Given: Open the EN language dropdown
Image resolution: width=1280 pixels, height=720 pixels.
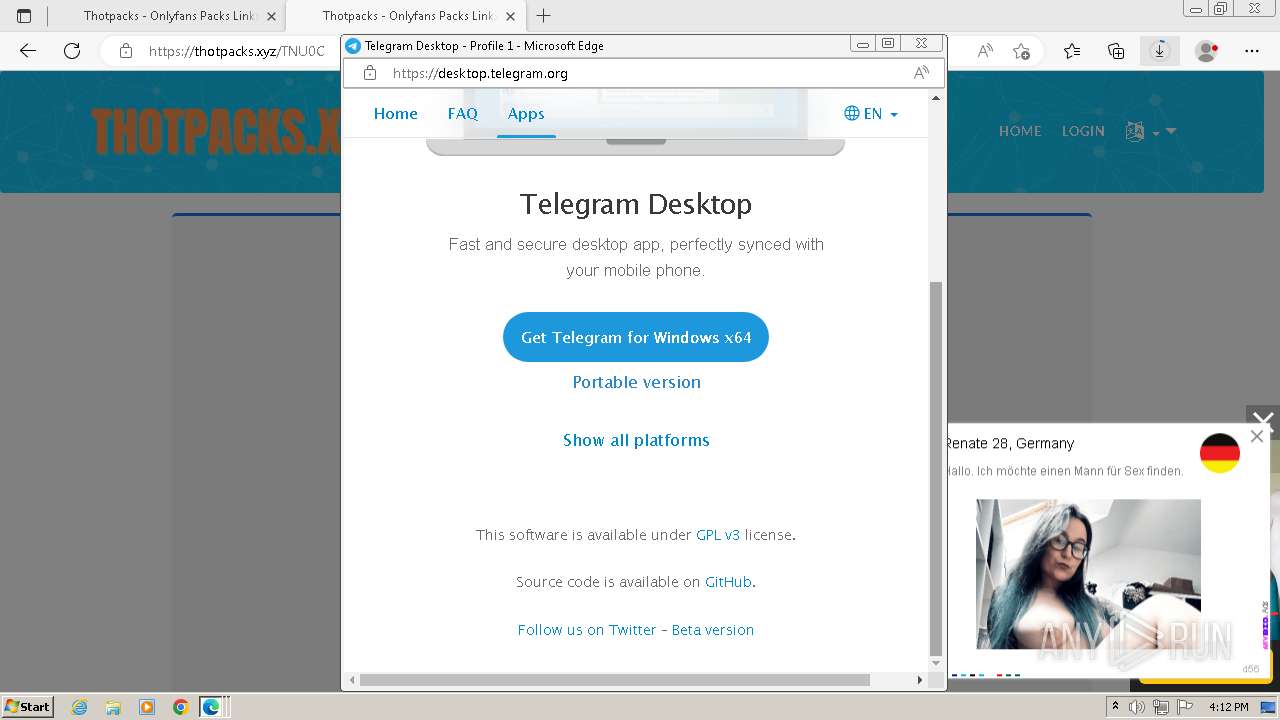Looking at the screenshot, I should pyautogui.click(x=871, y=114).
